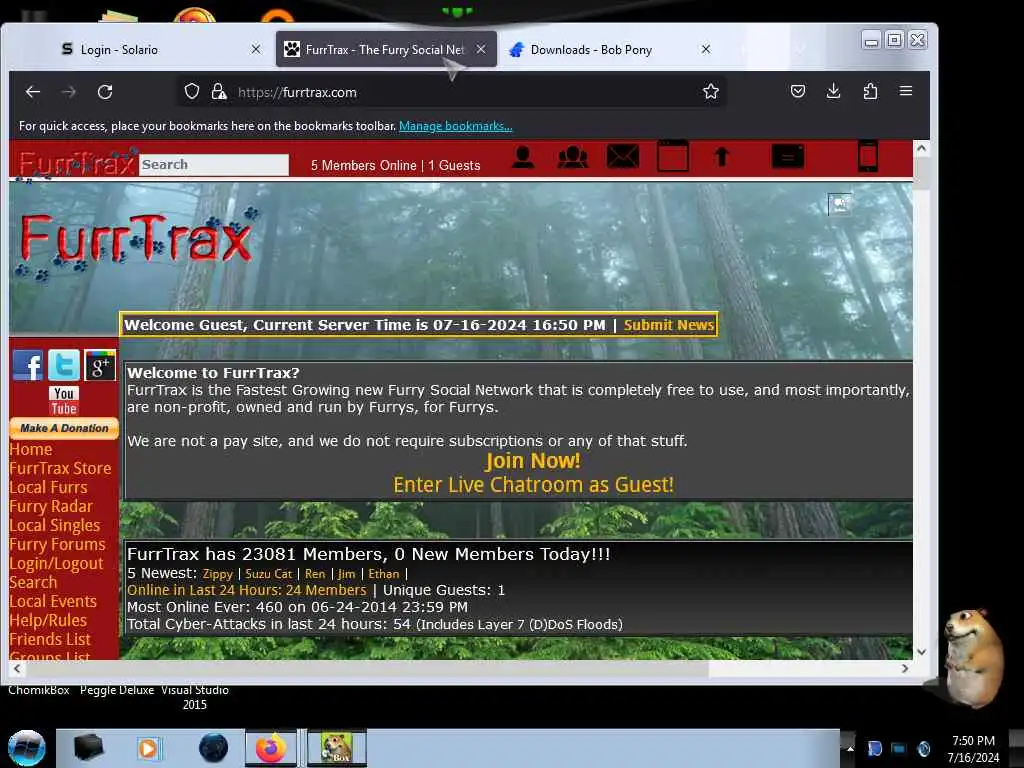Switch to Firefox on the taskbar
Image resolution: width=1024 pixels, height=768 pixels.
271,748
